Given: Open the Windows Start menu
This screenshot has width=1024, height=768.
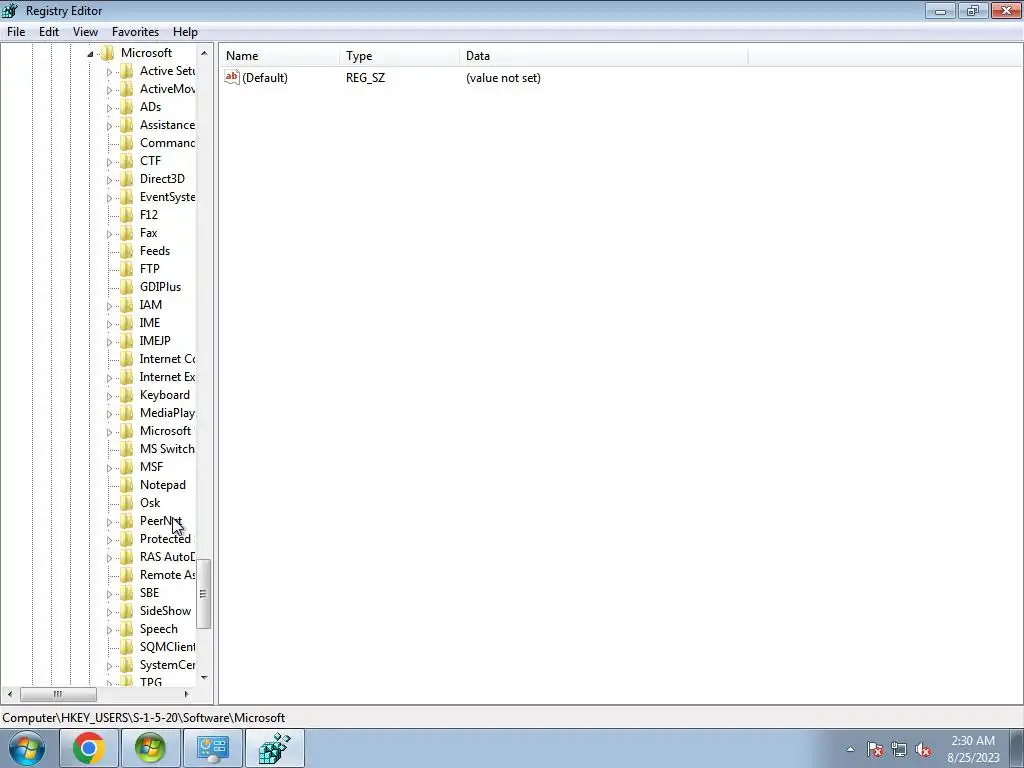Looking at the screenshot, I should 27,748.
